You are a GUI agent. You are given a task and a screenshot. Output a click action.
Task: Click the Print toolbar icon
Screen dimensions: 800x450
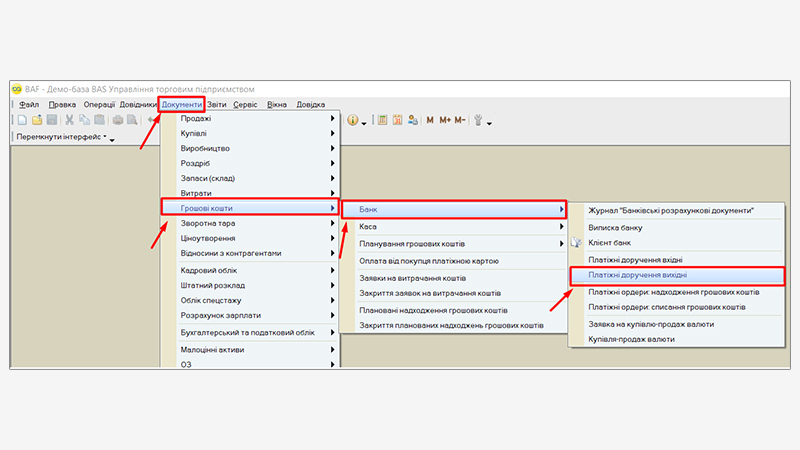118,120
